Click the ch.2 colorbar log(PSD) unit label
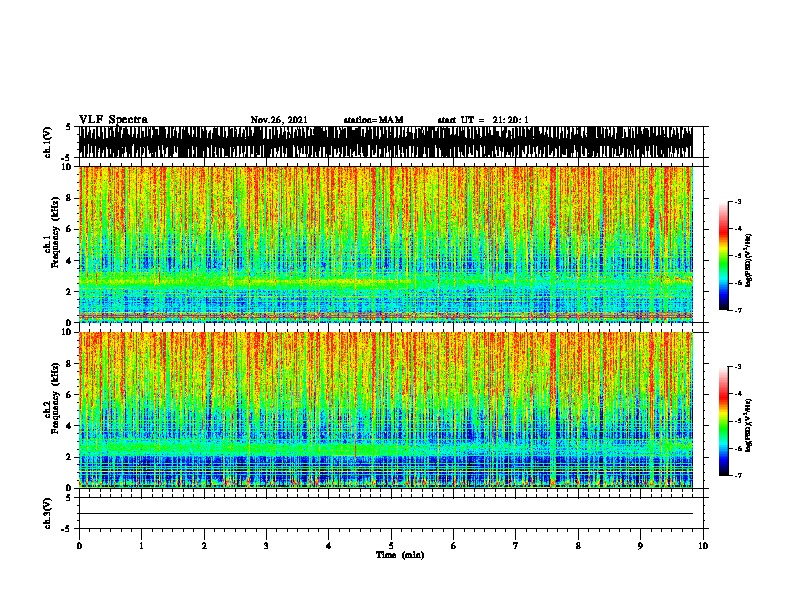The width and height of the screenshot is (792, 612). coord(749,425)
